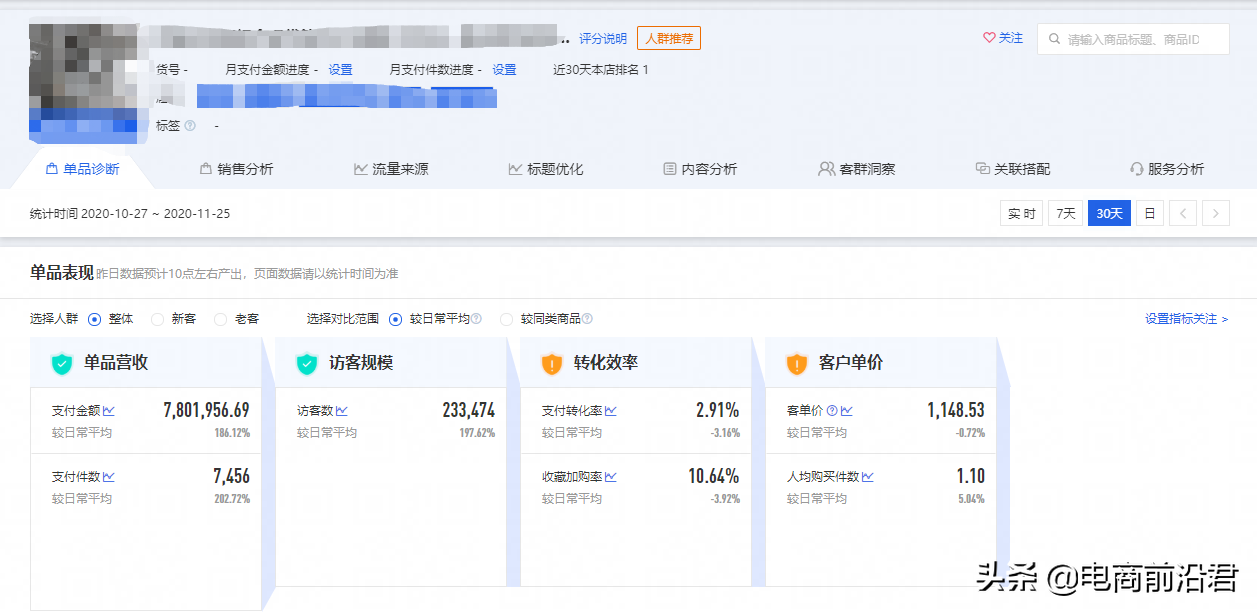Image resolution: width=1257 pixels, height=612 pixels.
Task: Click the right pagination chevron near 日
Action: [x=1215, y=213]
